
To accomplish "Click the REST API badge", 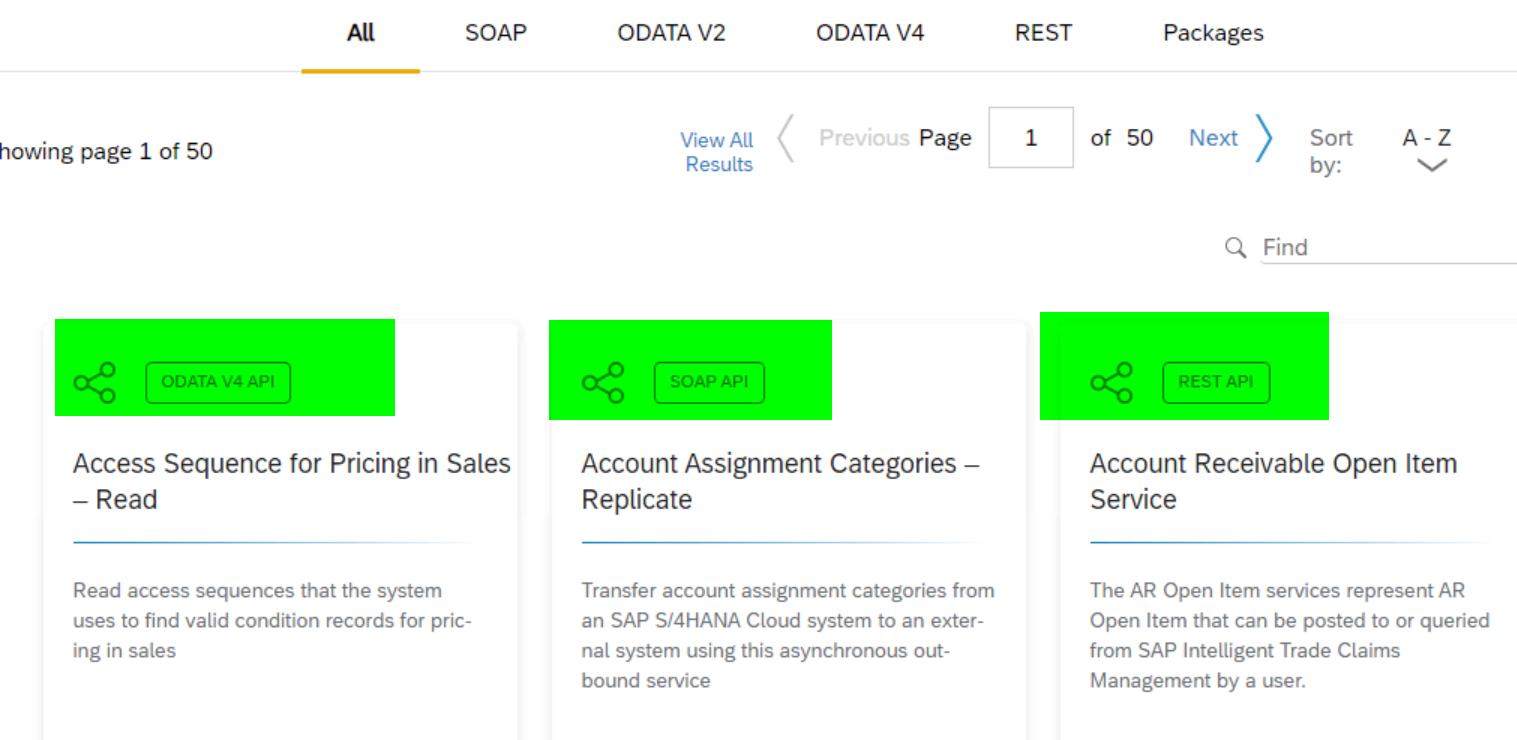I will (x=1216, y=382).
